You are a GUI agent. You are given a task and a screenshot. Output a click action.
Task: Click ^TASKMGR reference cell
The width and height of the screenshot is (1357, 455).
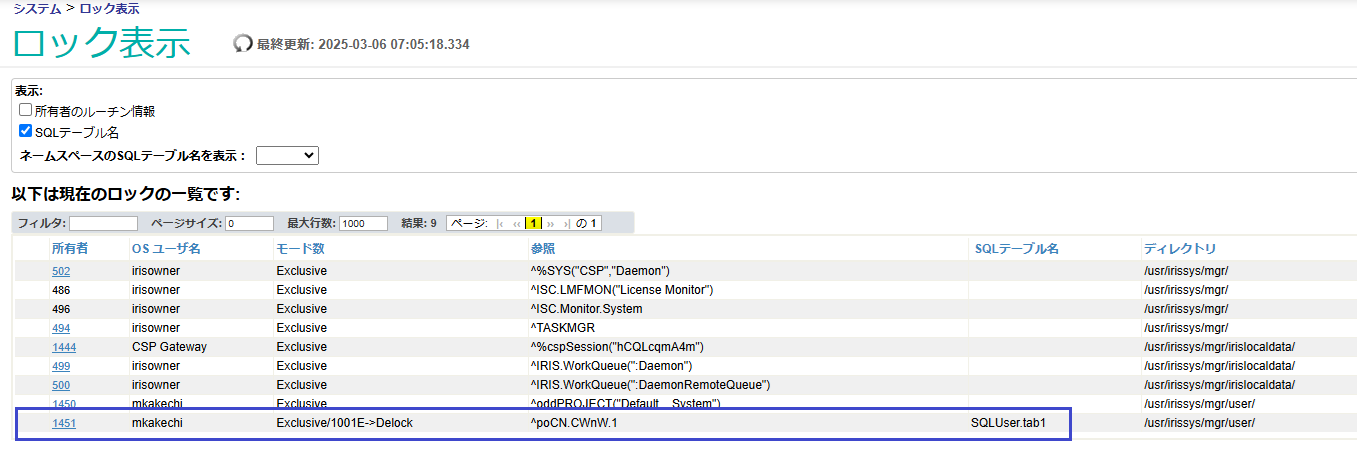click(563, 328)
